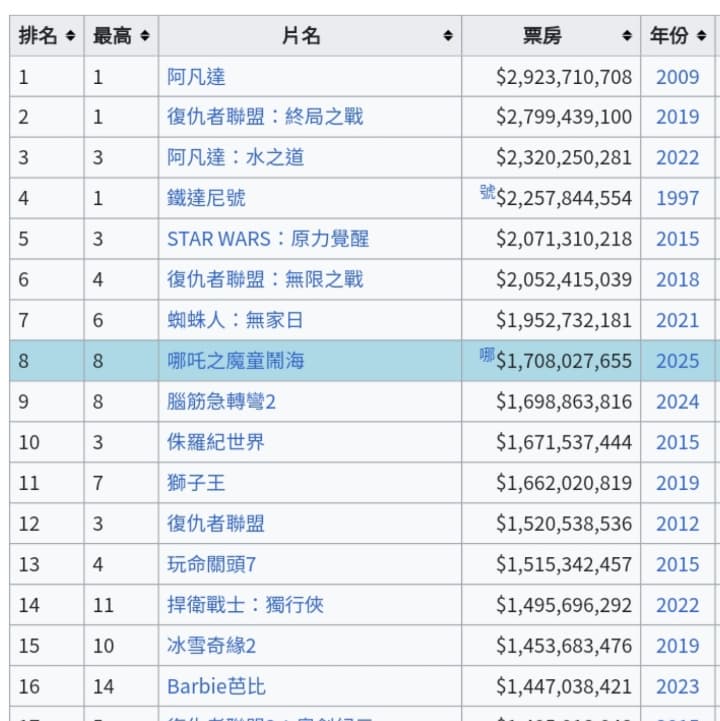Open footnote 號 beside Titanic's gross

point(487,192)
